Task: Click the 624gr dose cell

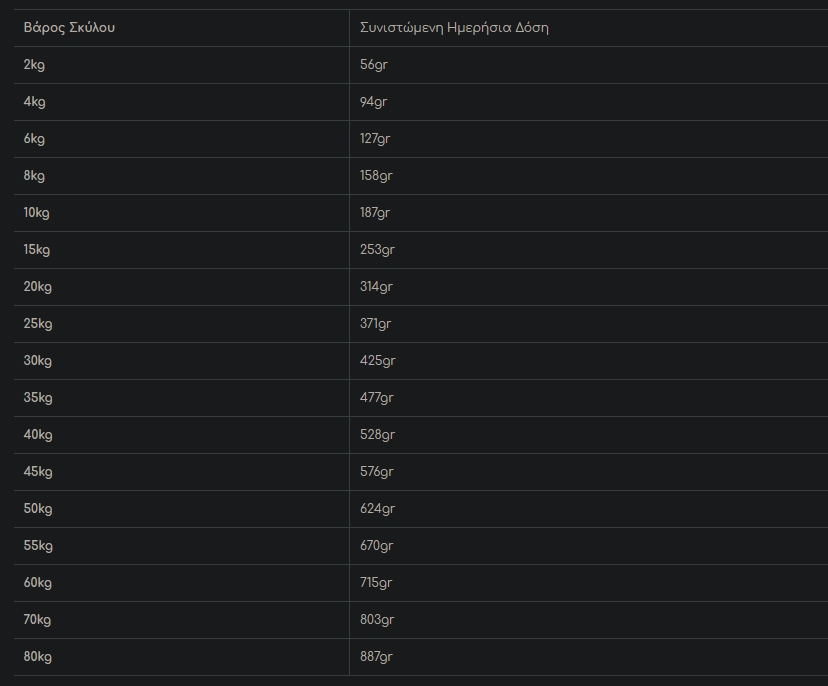Action: (x=377, y=509)
